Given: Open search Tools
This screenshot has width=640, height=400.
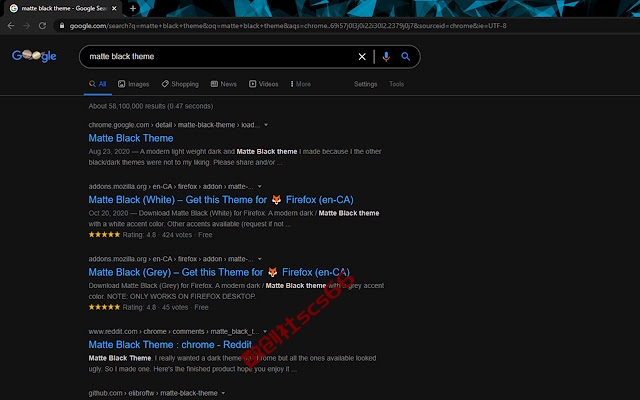Looking at the screenshot, I should (396, 84).
